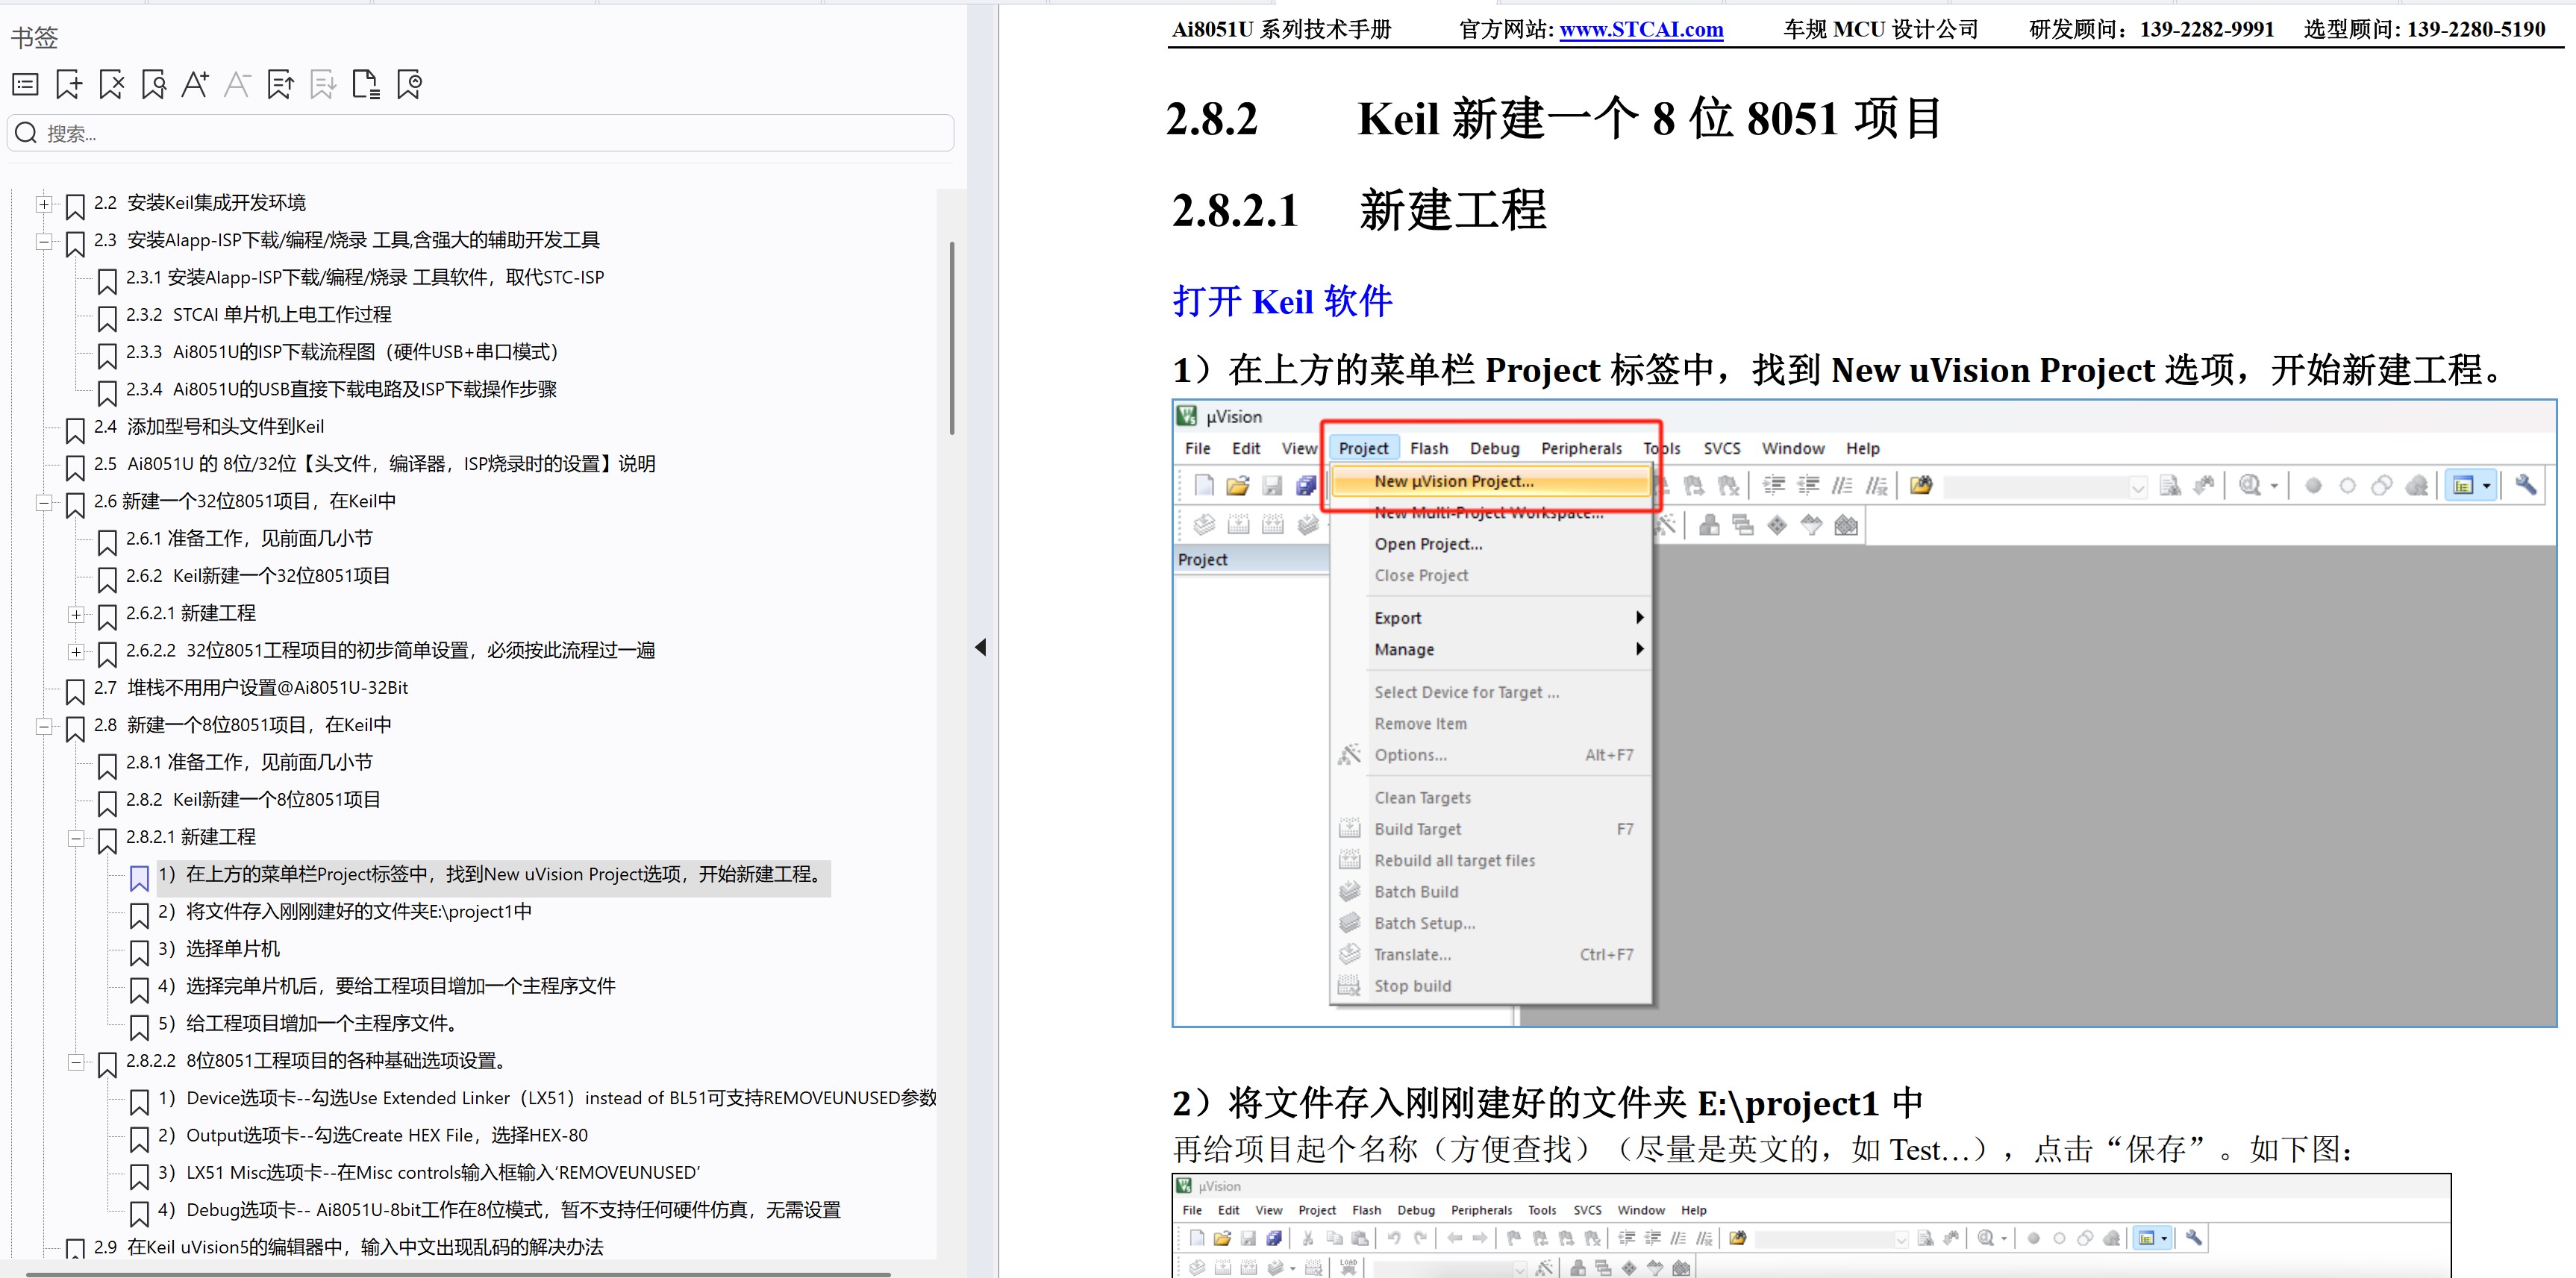Viewport: 2576px width, 1278px height.
Task: Click the add bookmark icon
Action: click(x=68, y=85)
